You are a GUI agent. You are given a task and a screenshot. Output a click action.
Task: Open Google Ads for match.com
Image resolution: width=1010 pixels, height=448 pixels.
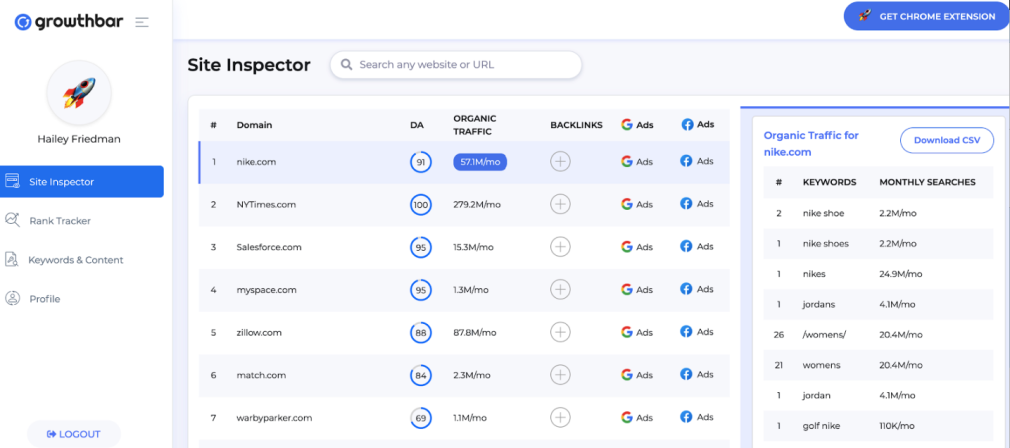coord(637,375)
